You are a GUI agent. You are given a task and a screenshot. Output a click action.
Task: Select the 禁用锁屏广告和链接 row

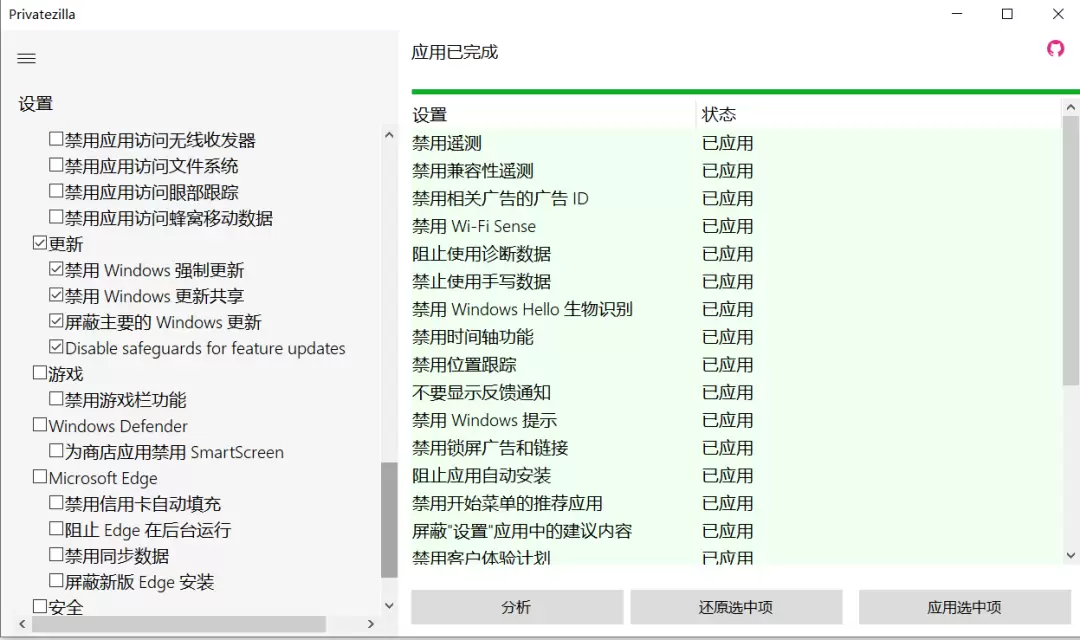(736, 448)
